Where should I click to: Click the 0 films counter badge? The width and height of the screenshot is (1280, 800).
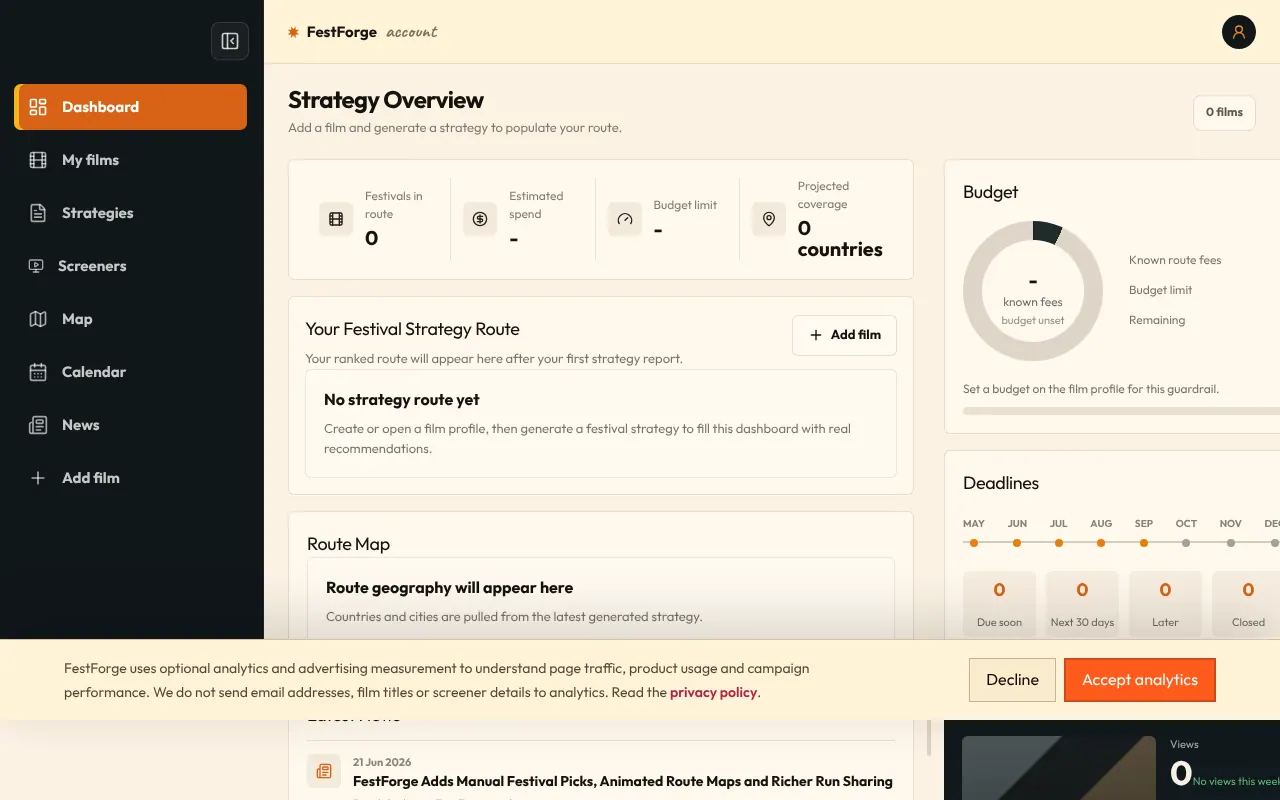1224,112
